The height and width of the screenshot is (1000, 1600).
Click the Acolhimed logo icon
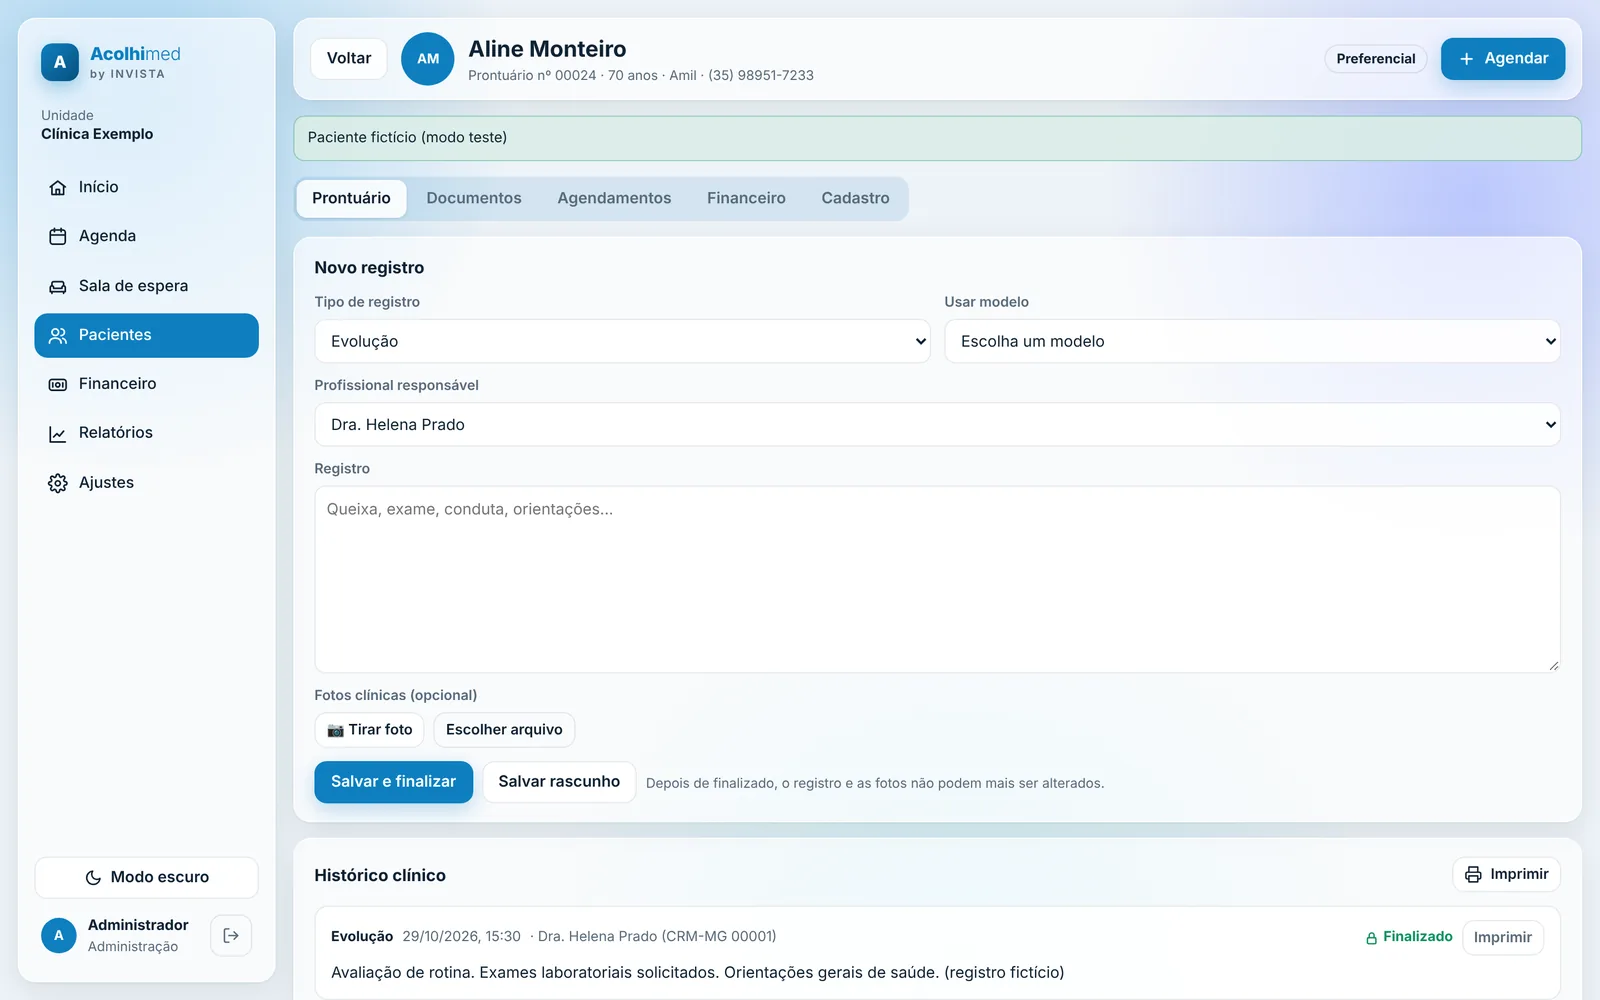(60, 62)
